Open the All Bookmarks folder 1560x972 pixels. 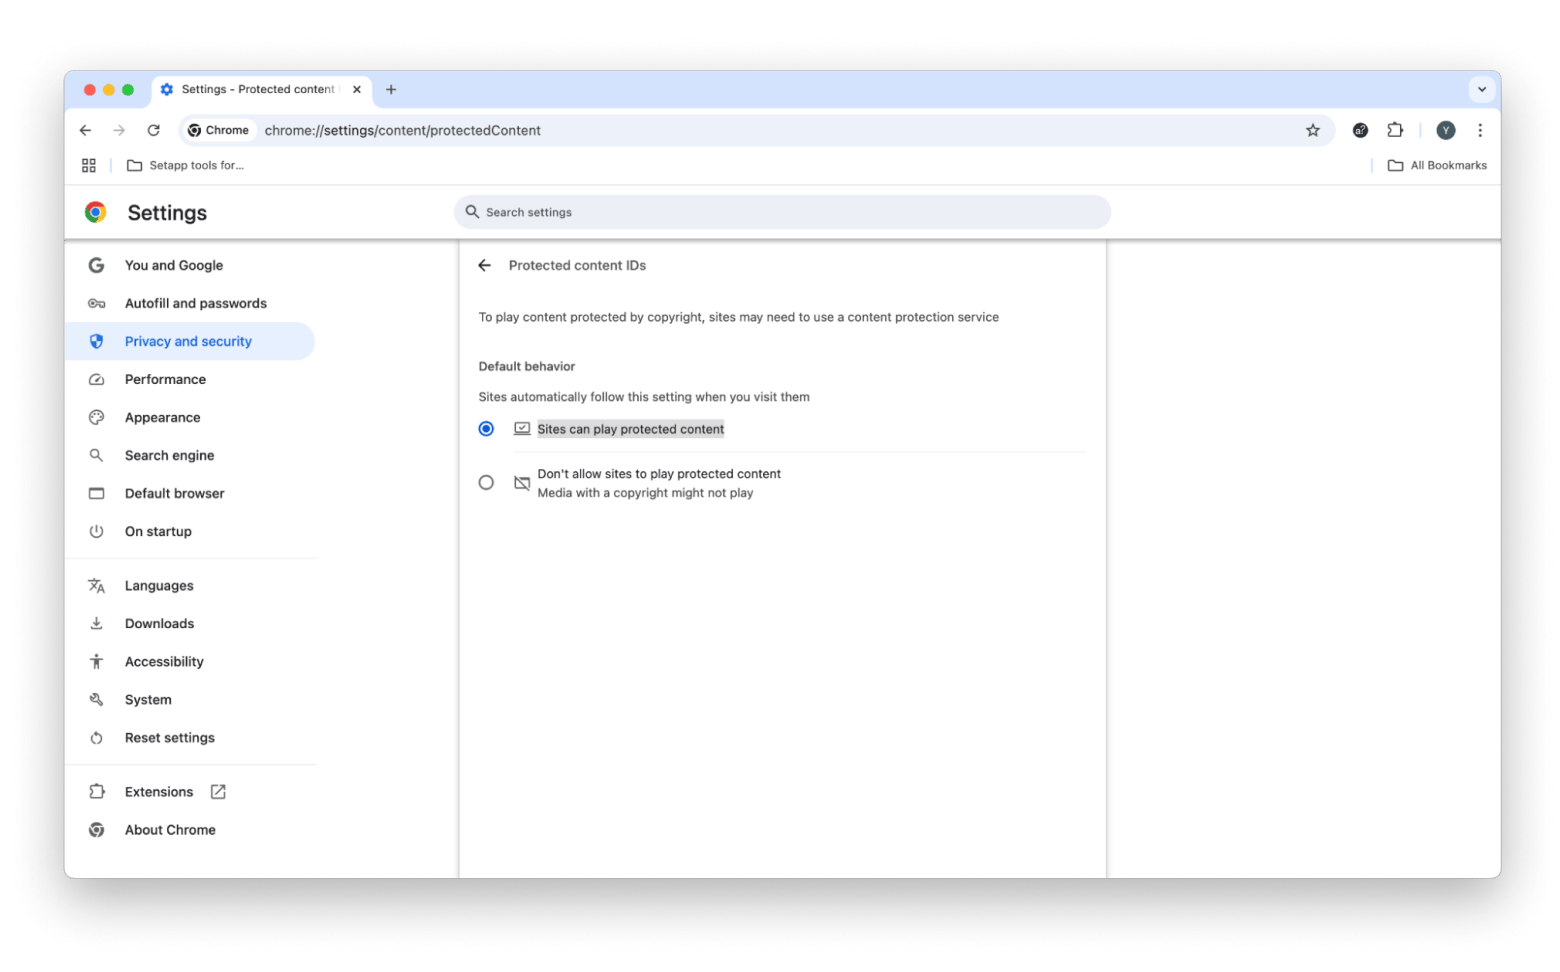point(1437,165)
